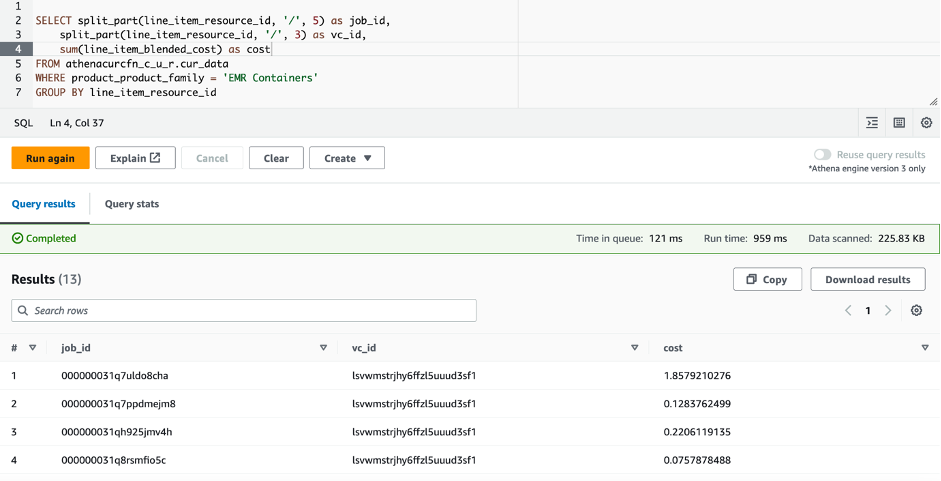Click the GROUP BY line in the editor

[x=126, y=92]
